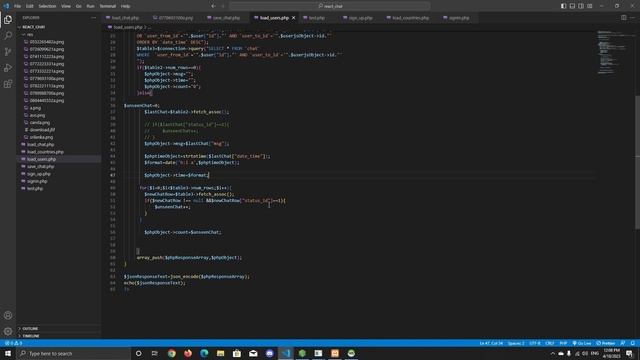640x360 pixels.
Task: Open the Search view in activity bar
Action: [x=8, y=36]
